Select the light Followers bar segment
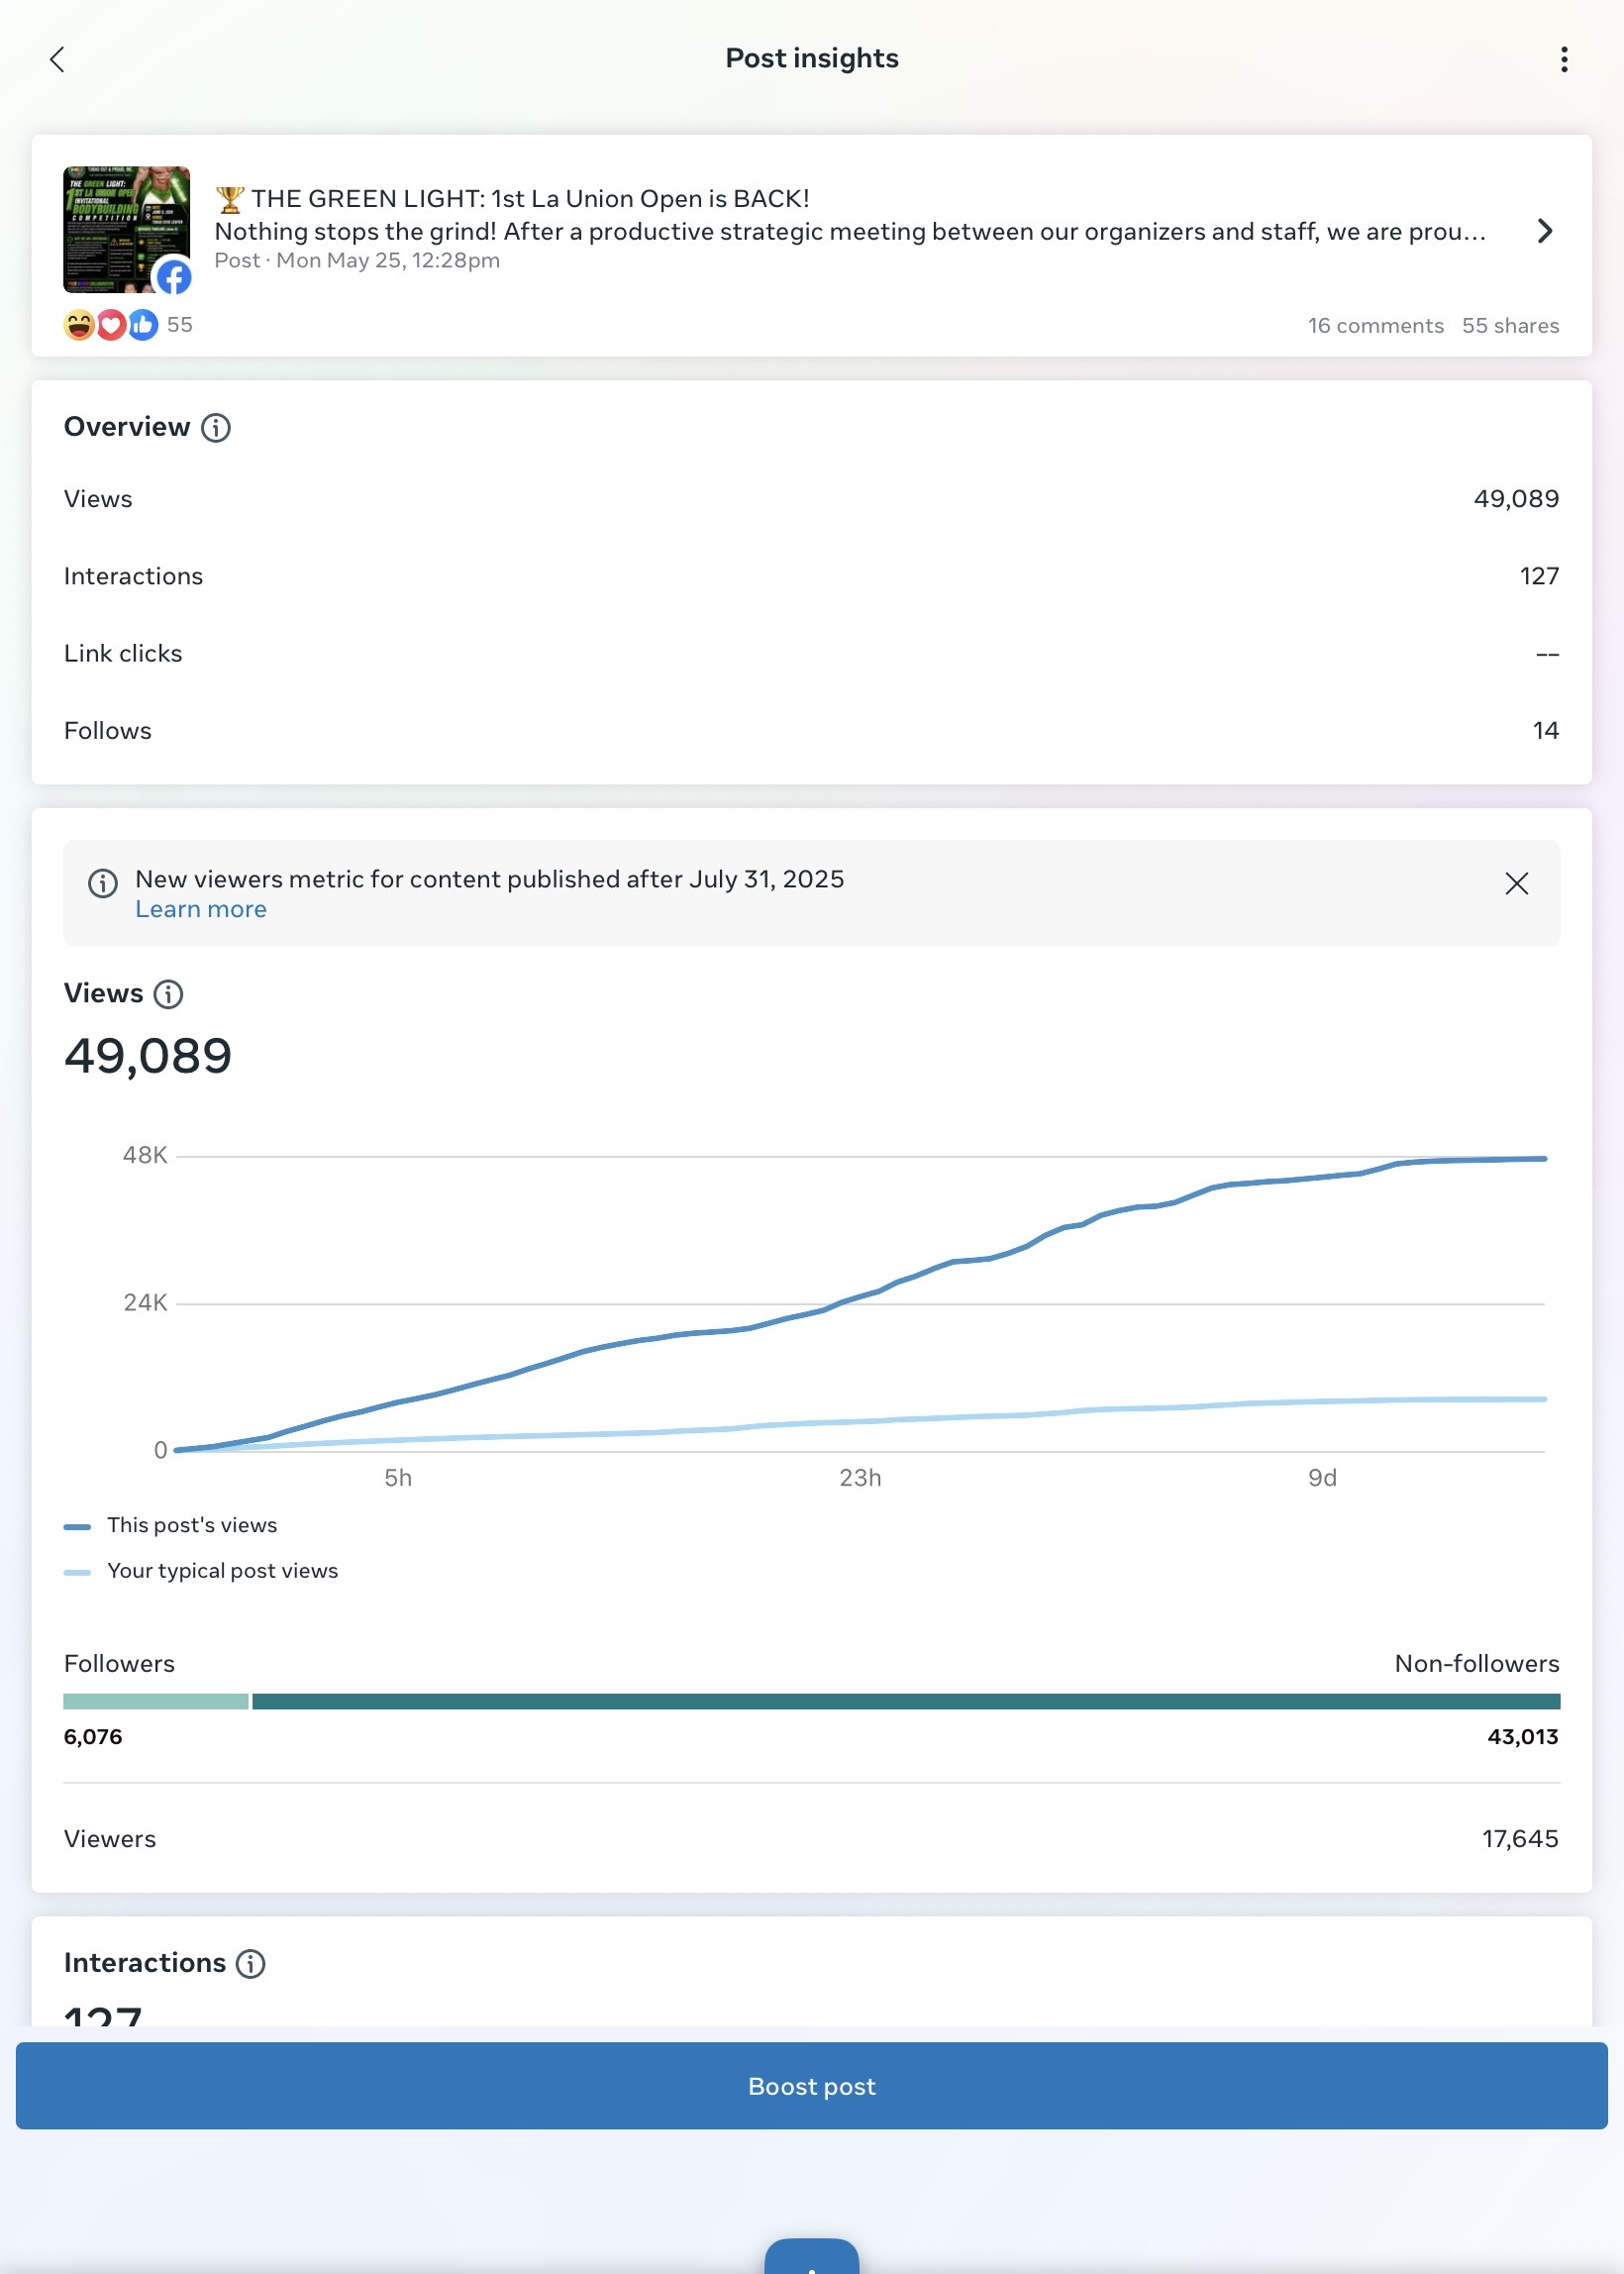 pyautogui.click(x=156, y=1701)
